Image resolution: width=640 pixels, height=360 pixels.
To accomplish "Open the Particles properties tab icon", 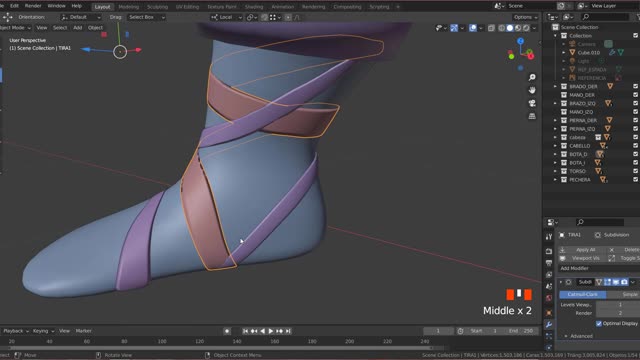I will click(x=549, y=336).
